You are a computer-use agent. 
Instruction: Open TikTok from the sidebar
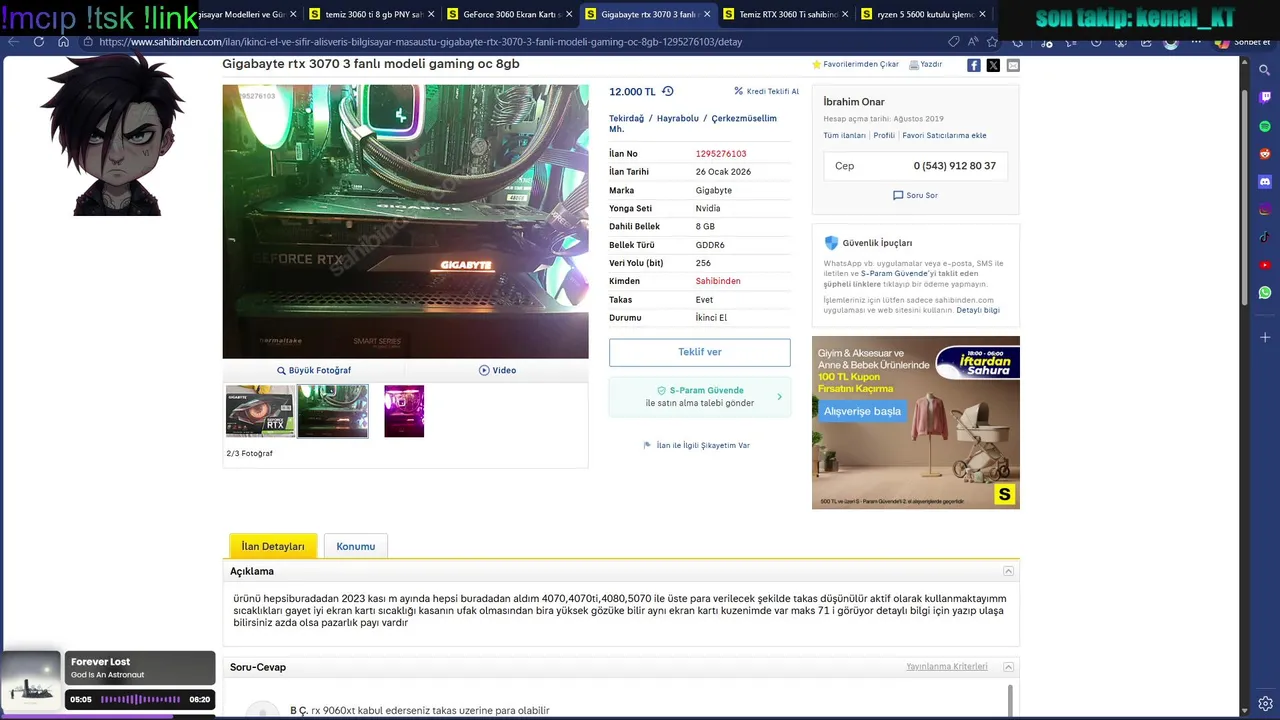[x=1265, y=237]
